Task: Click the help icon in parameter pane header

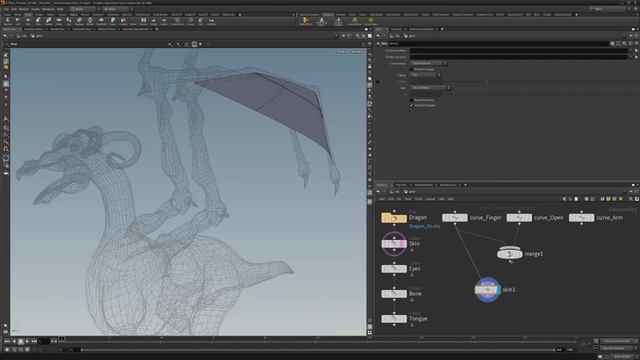Action: tap(636, 43)
